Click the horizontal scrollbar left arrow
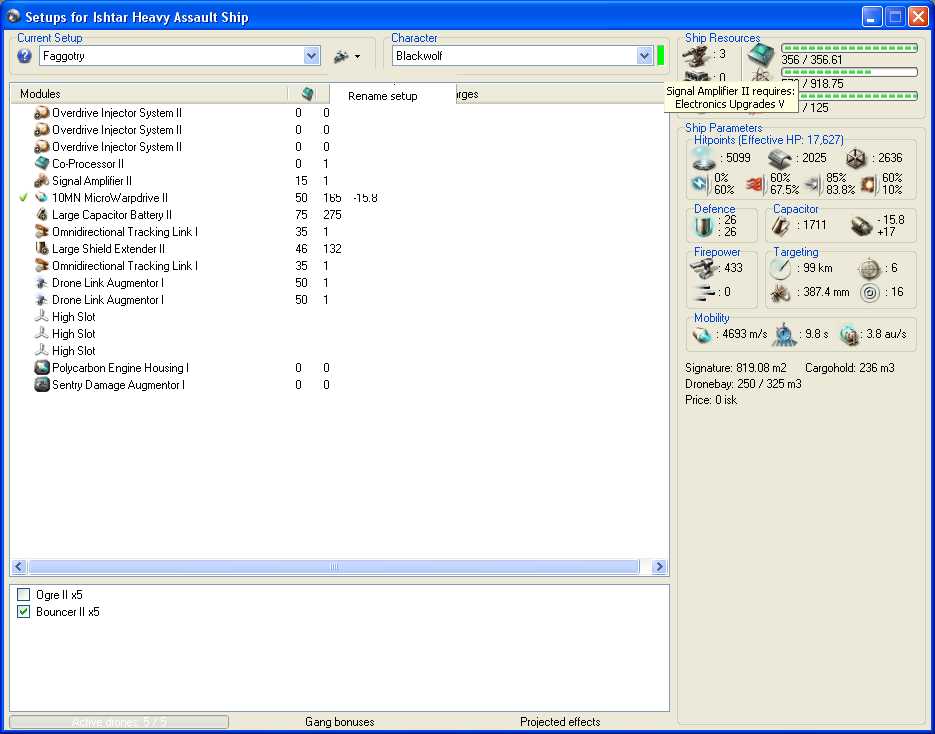935x734 pixels. [x=19, y=566]
